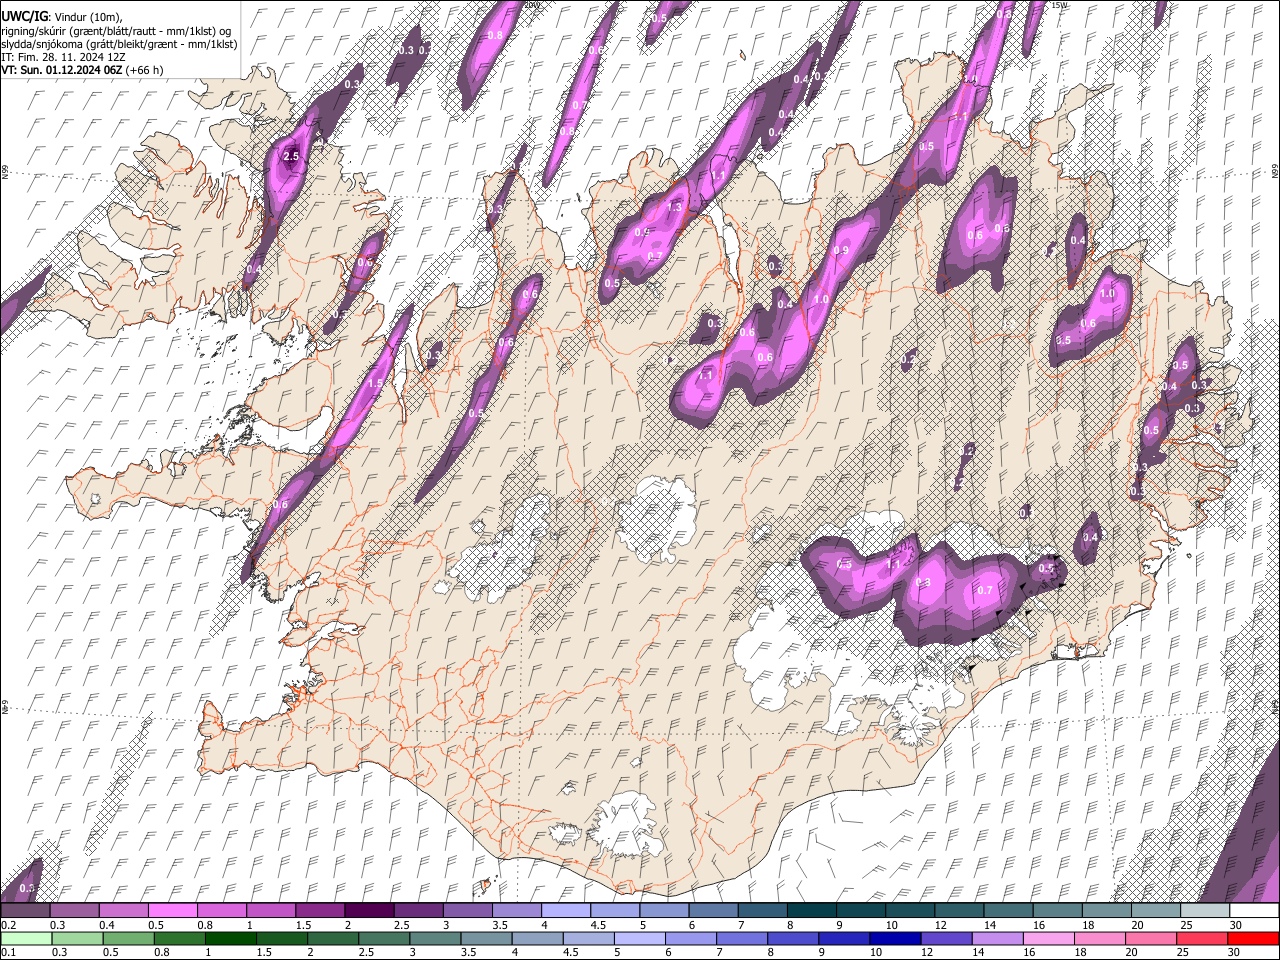1280x960 pixels.
Task: Click the light pink 16 swatch in the lower legend row
Action: pyautogui.click(x=1049, y=939)
